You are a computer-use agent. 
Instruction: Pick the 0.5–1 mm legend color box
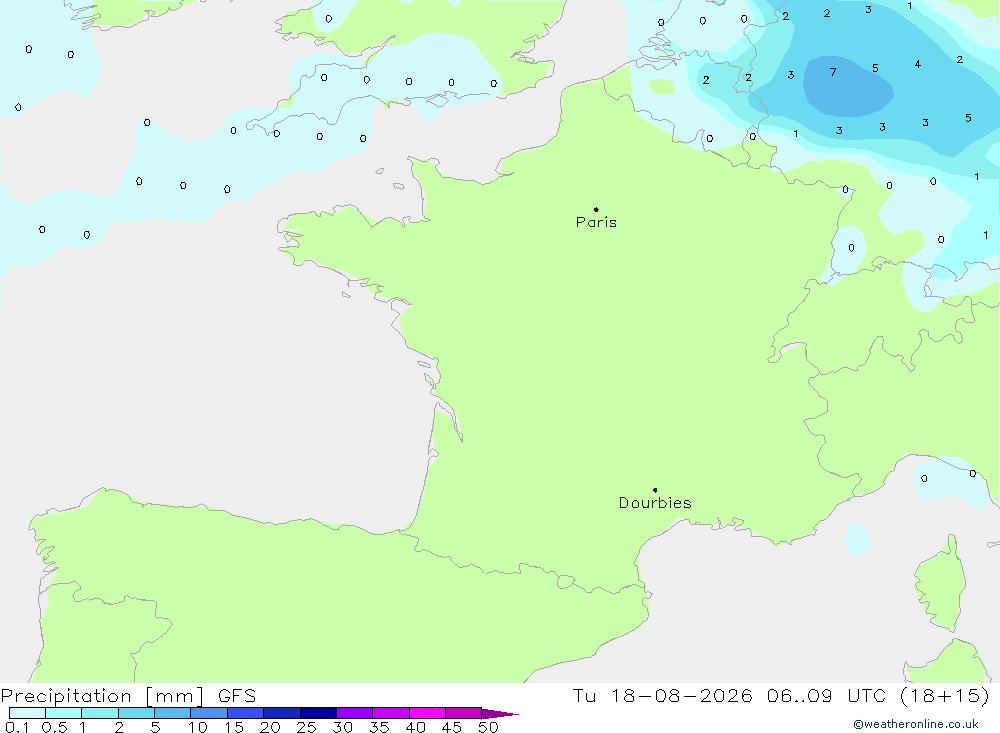point(64,713)
